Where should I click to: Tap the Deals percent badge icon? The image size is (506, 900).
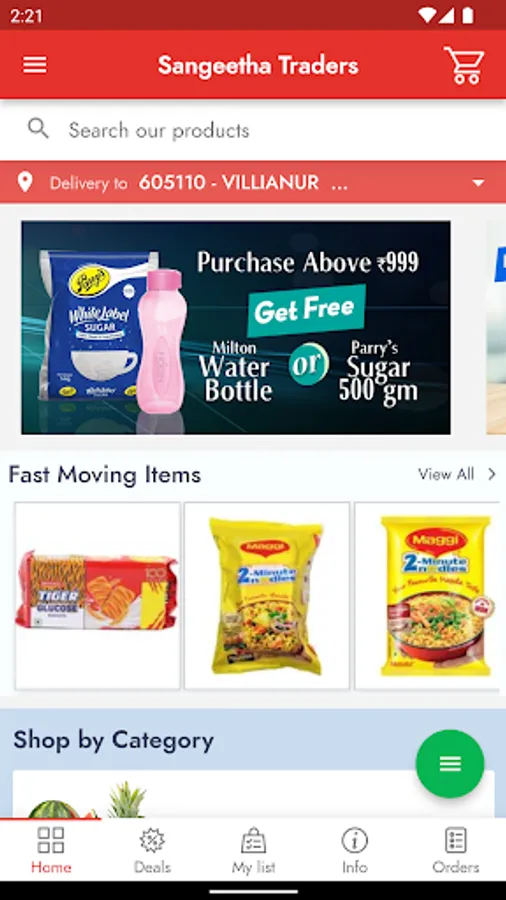(152, 841)
